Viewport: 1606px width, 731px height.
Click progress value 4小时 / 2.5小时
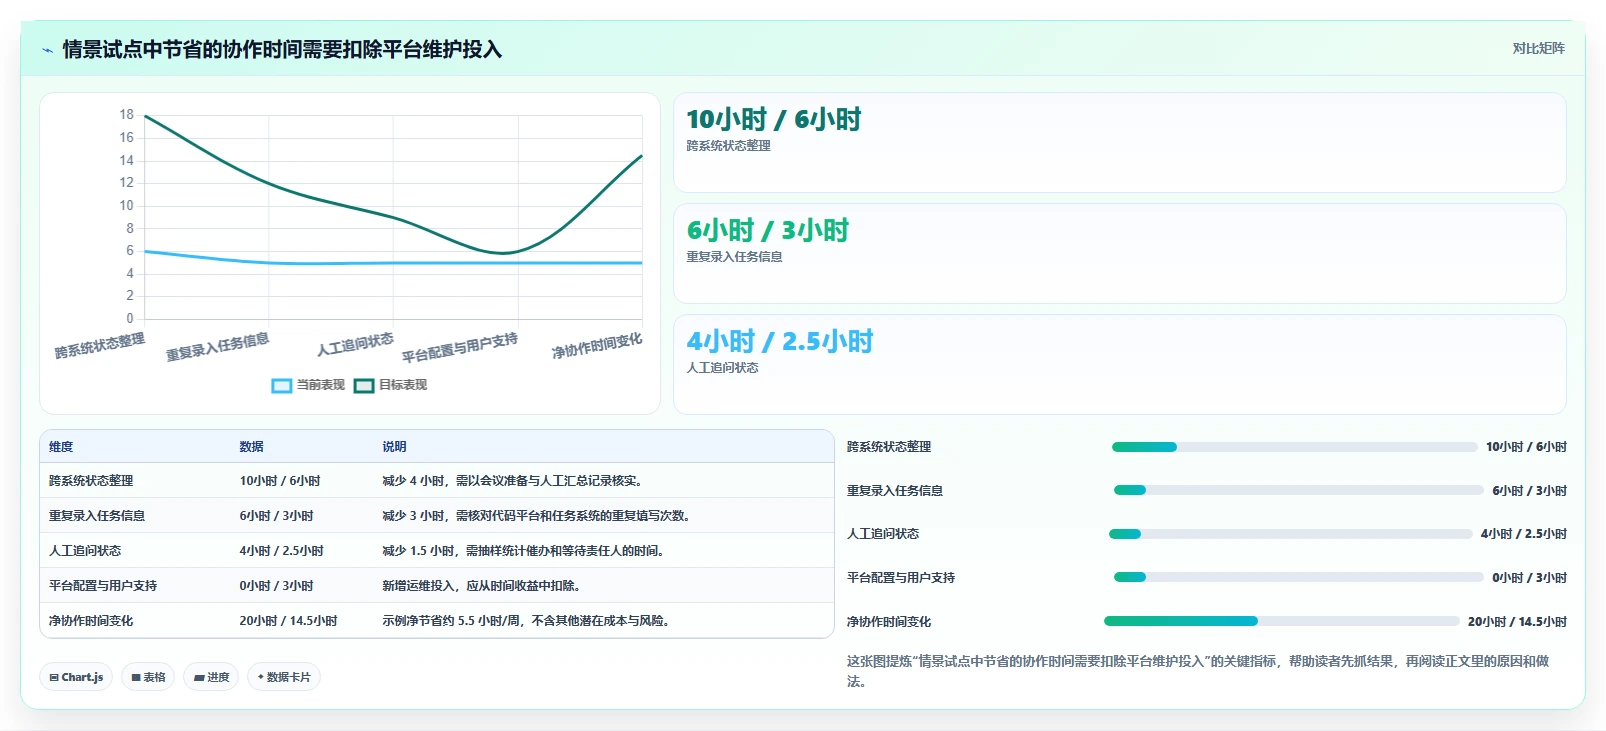click(x=1523, y=534)
